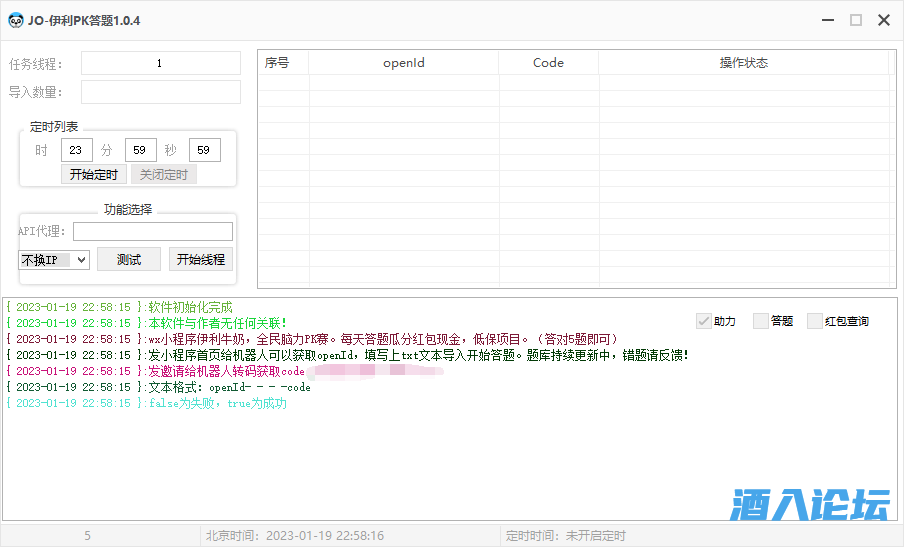Click the API代理 text field
The image size is (904, 547).
[x=152, y=232]
